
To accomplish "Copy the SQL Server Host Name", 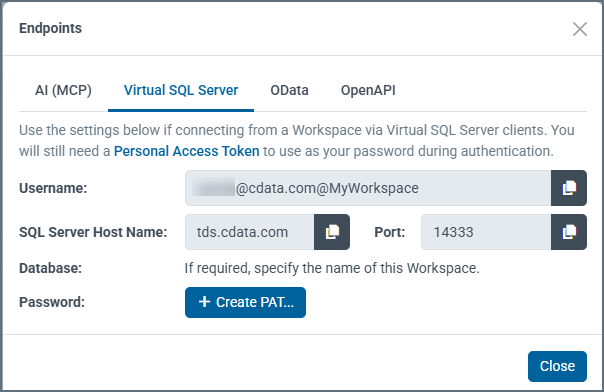I will pyautogui.click(x=332, y=232).
